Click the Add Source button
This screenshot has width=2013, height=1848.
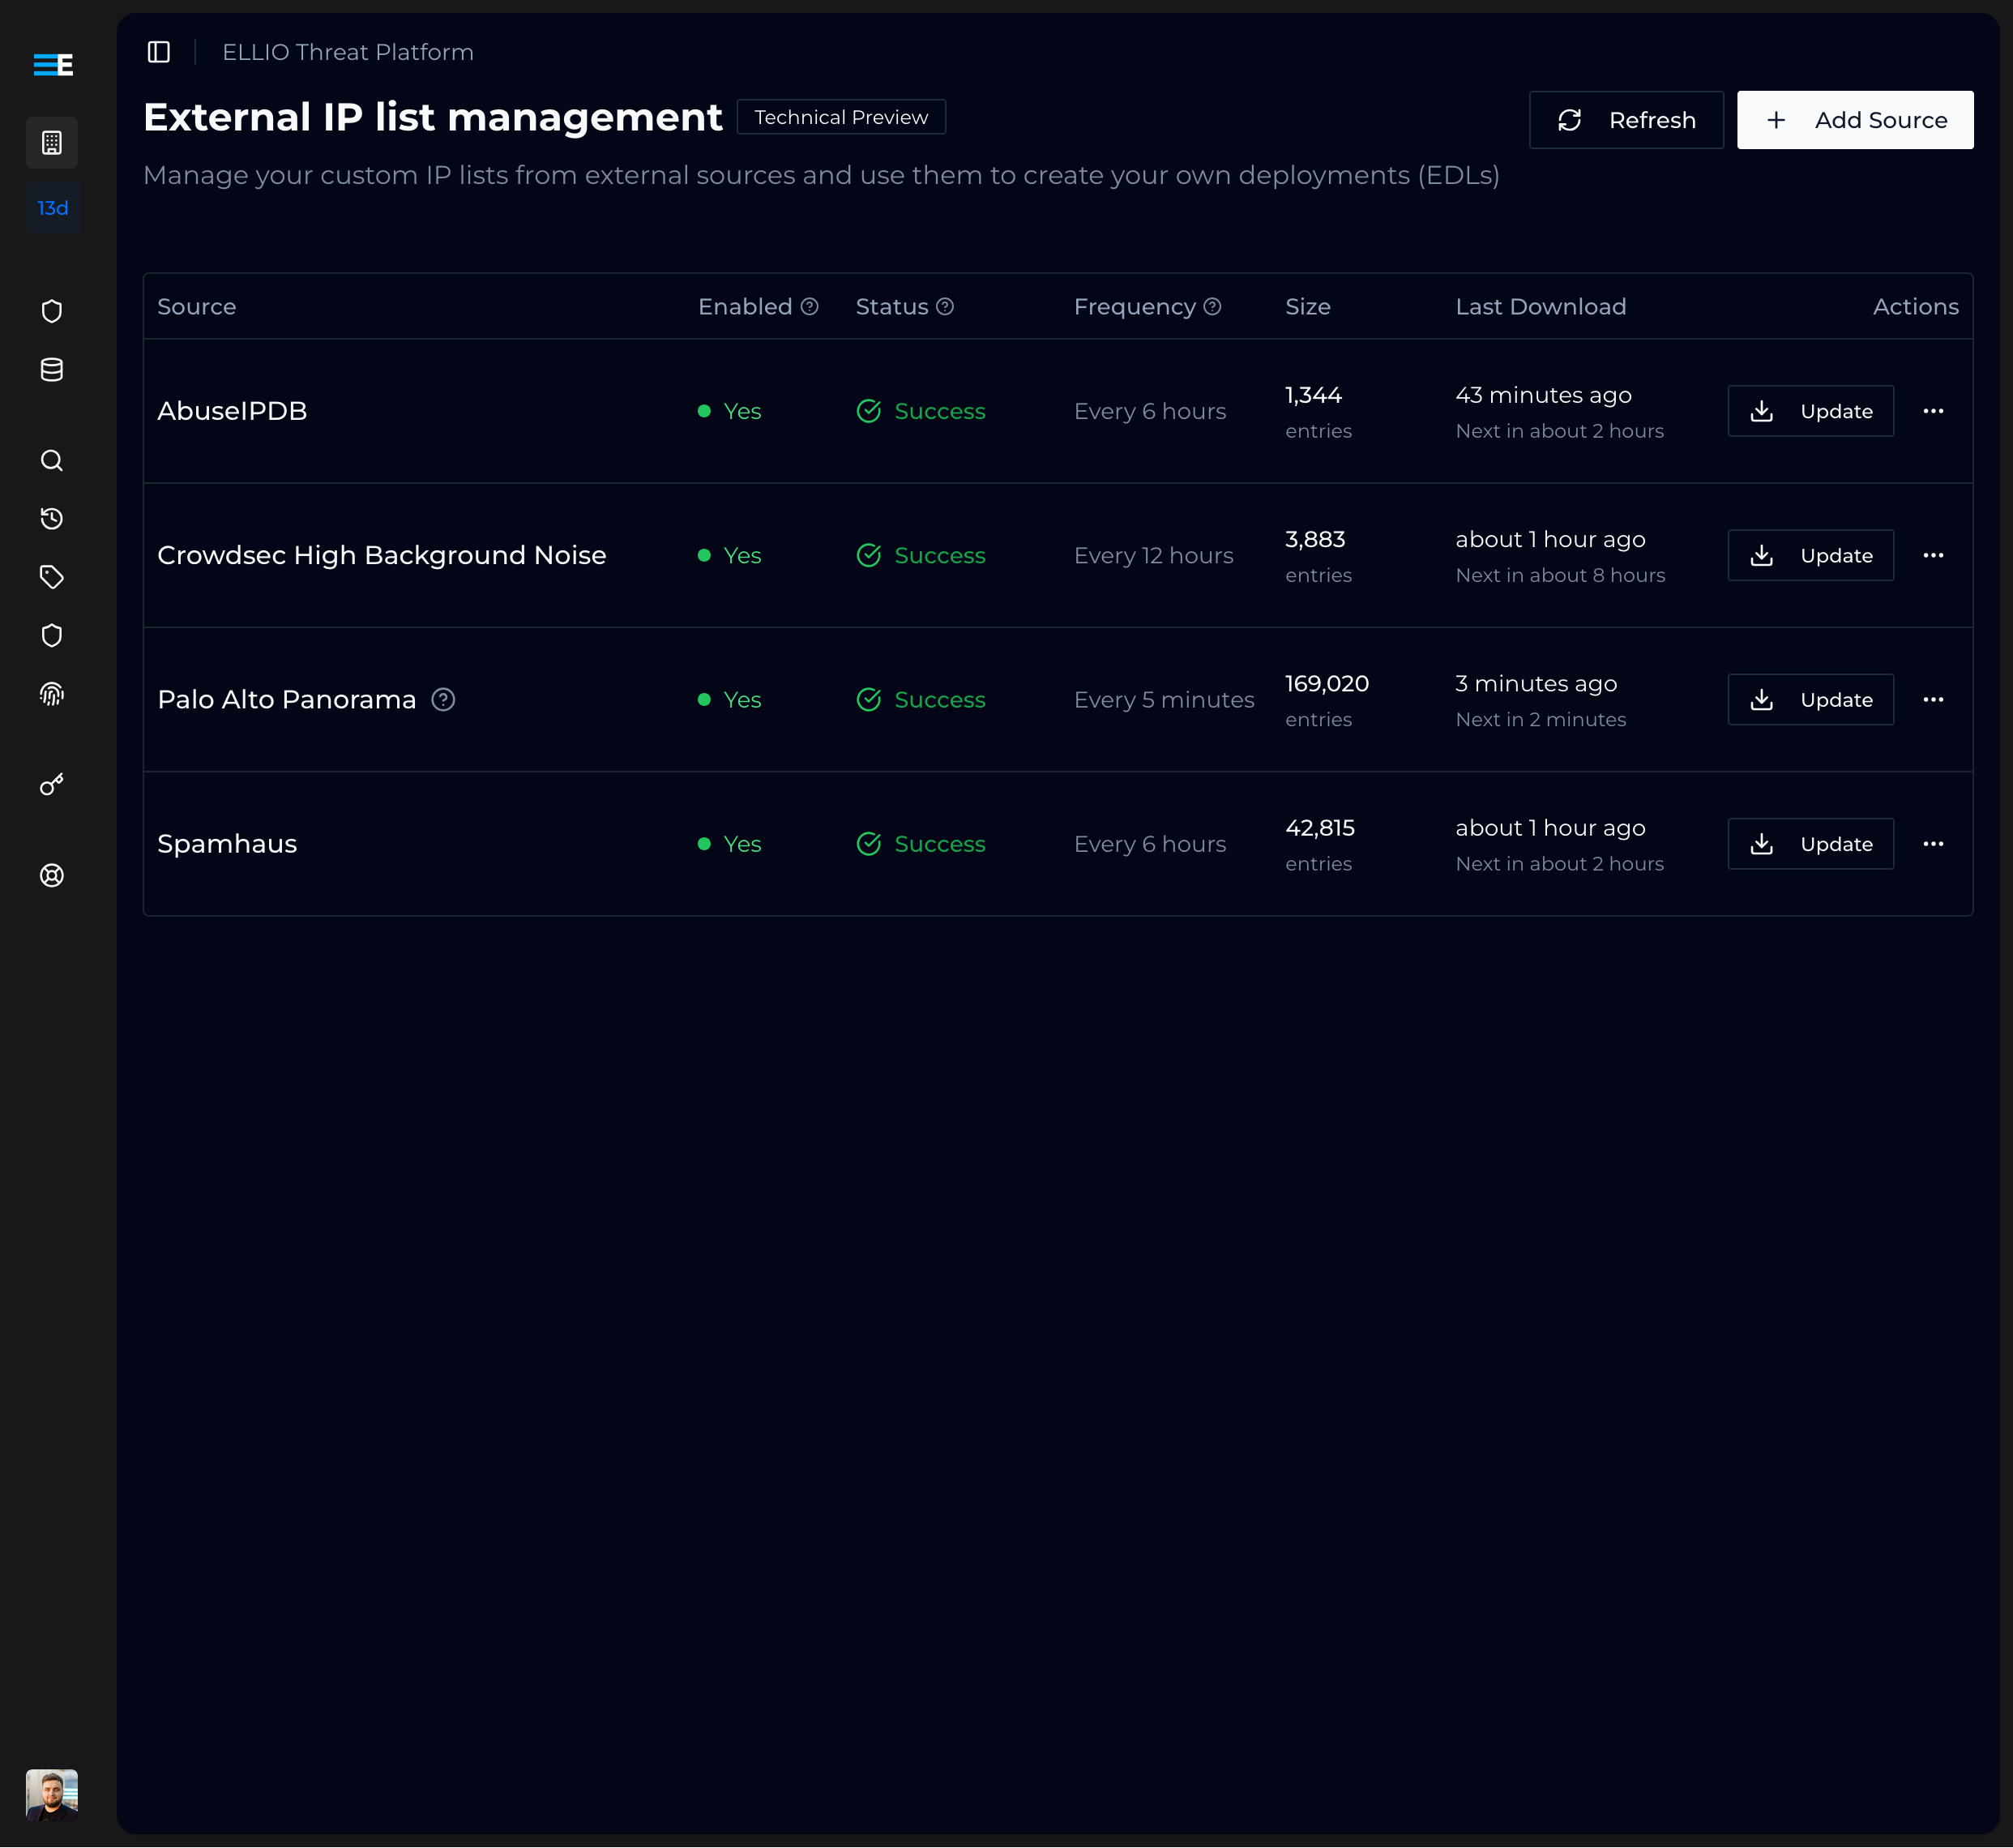[1855, 120]
